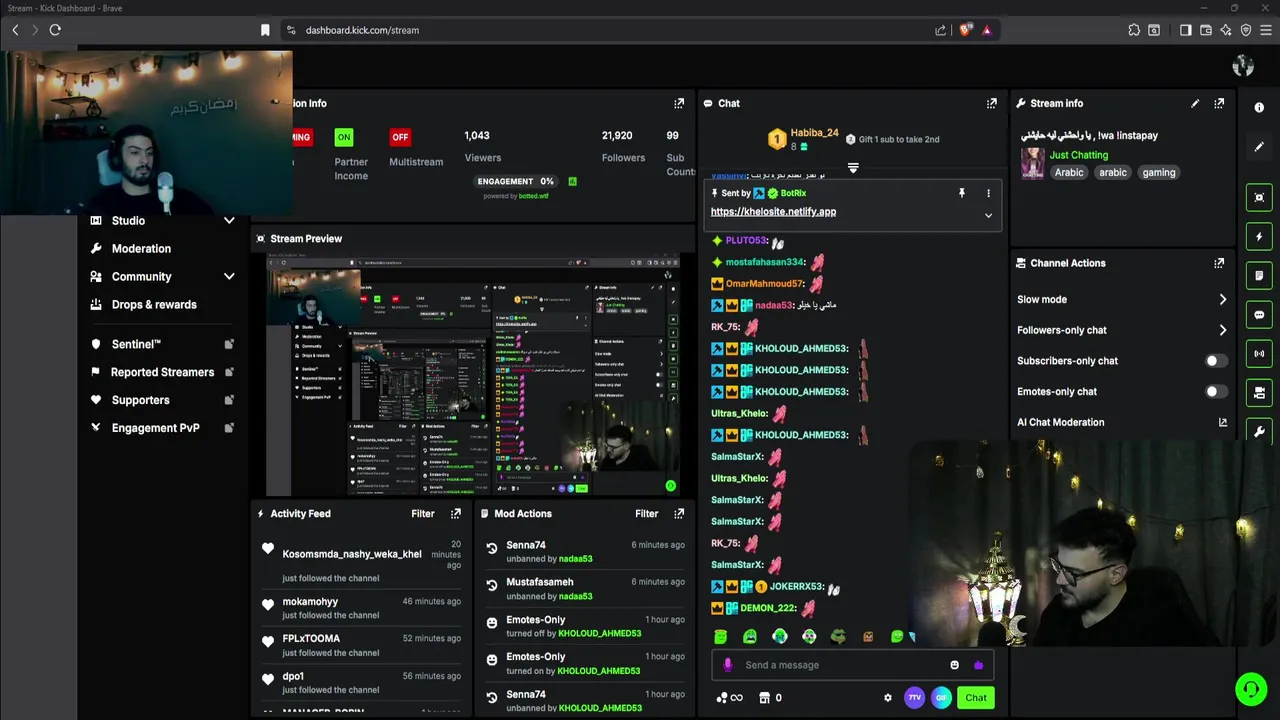Viewport: 1280px width, 720px height.
Task: Click the purple bot icon in the message box
Action: 978,665
